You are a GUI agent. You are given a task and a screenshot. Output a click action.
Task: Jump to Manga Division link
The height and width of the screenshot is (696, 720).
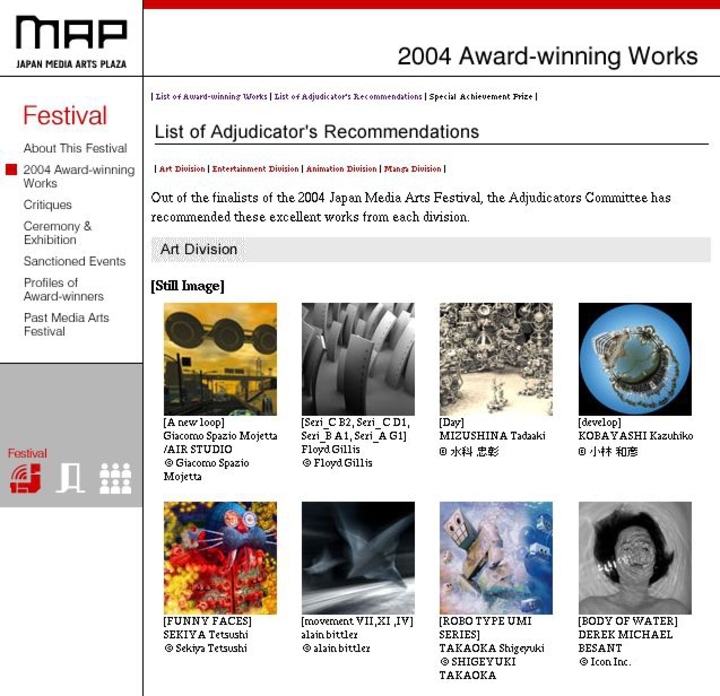click(x=412, y=168)
